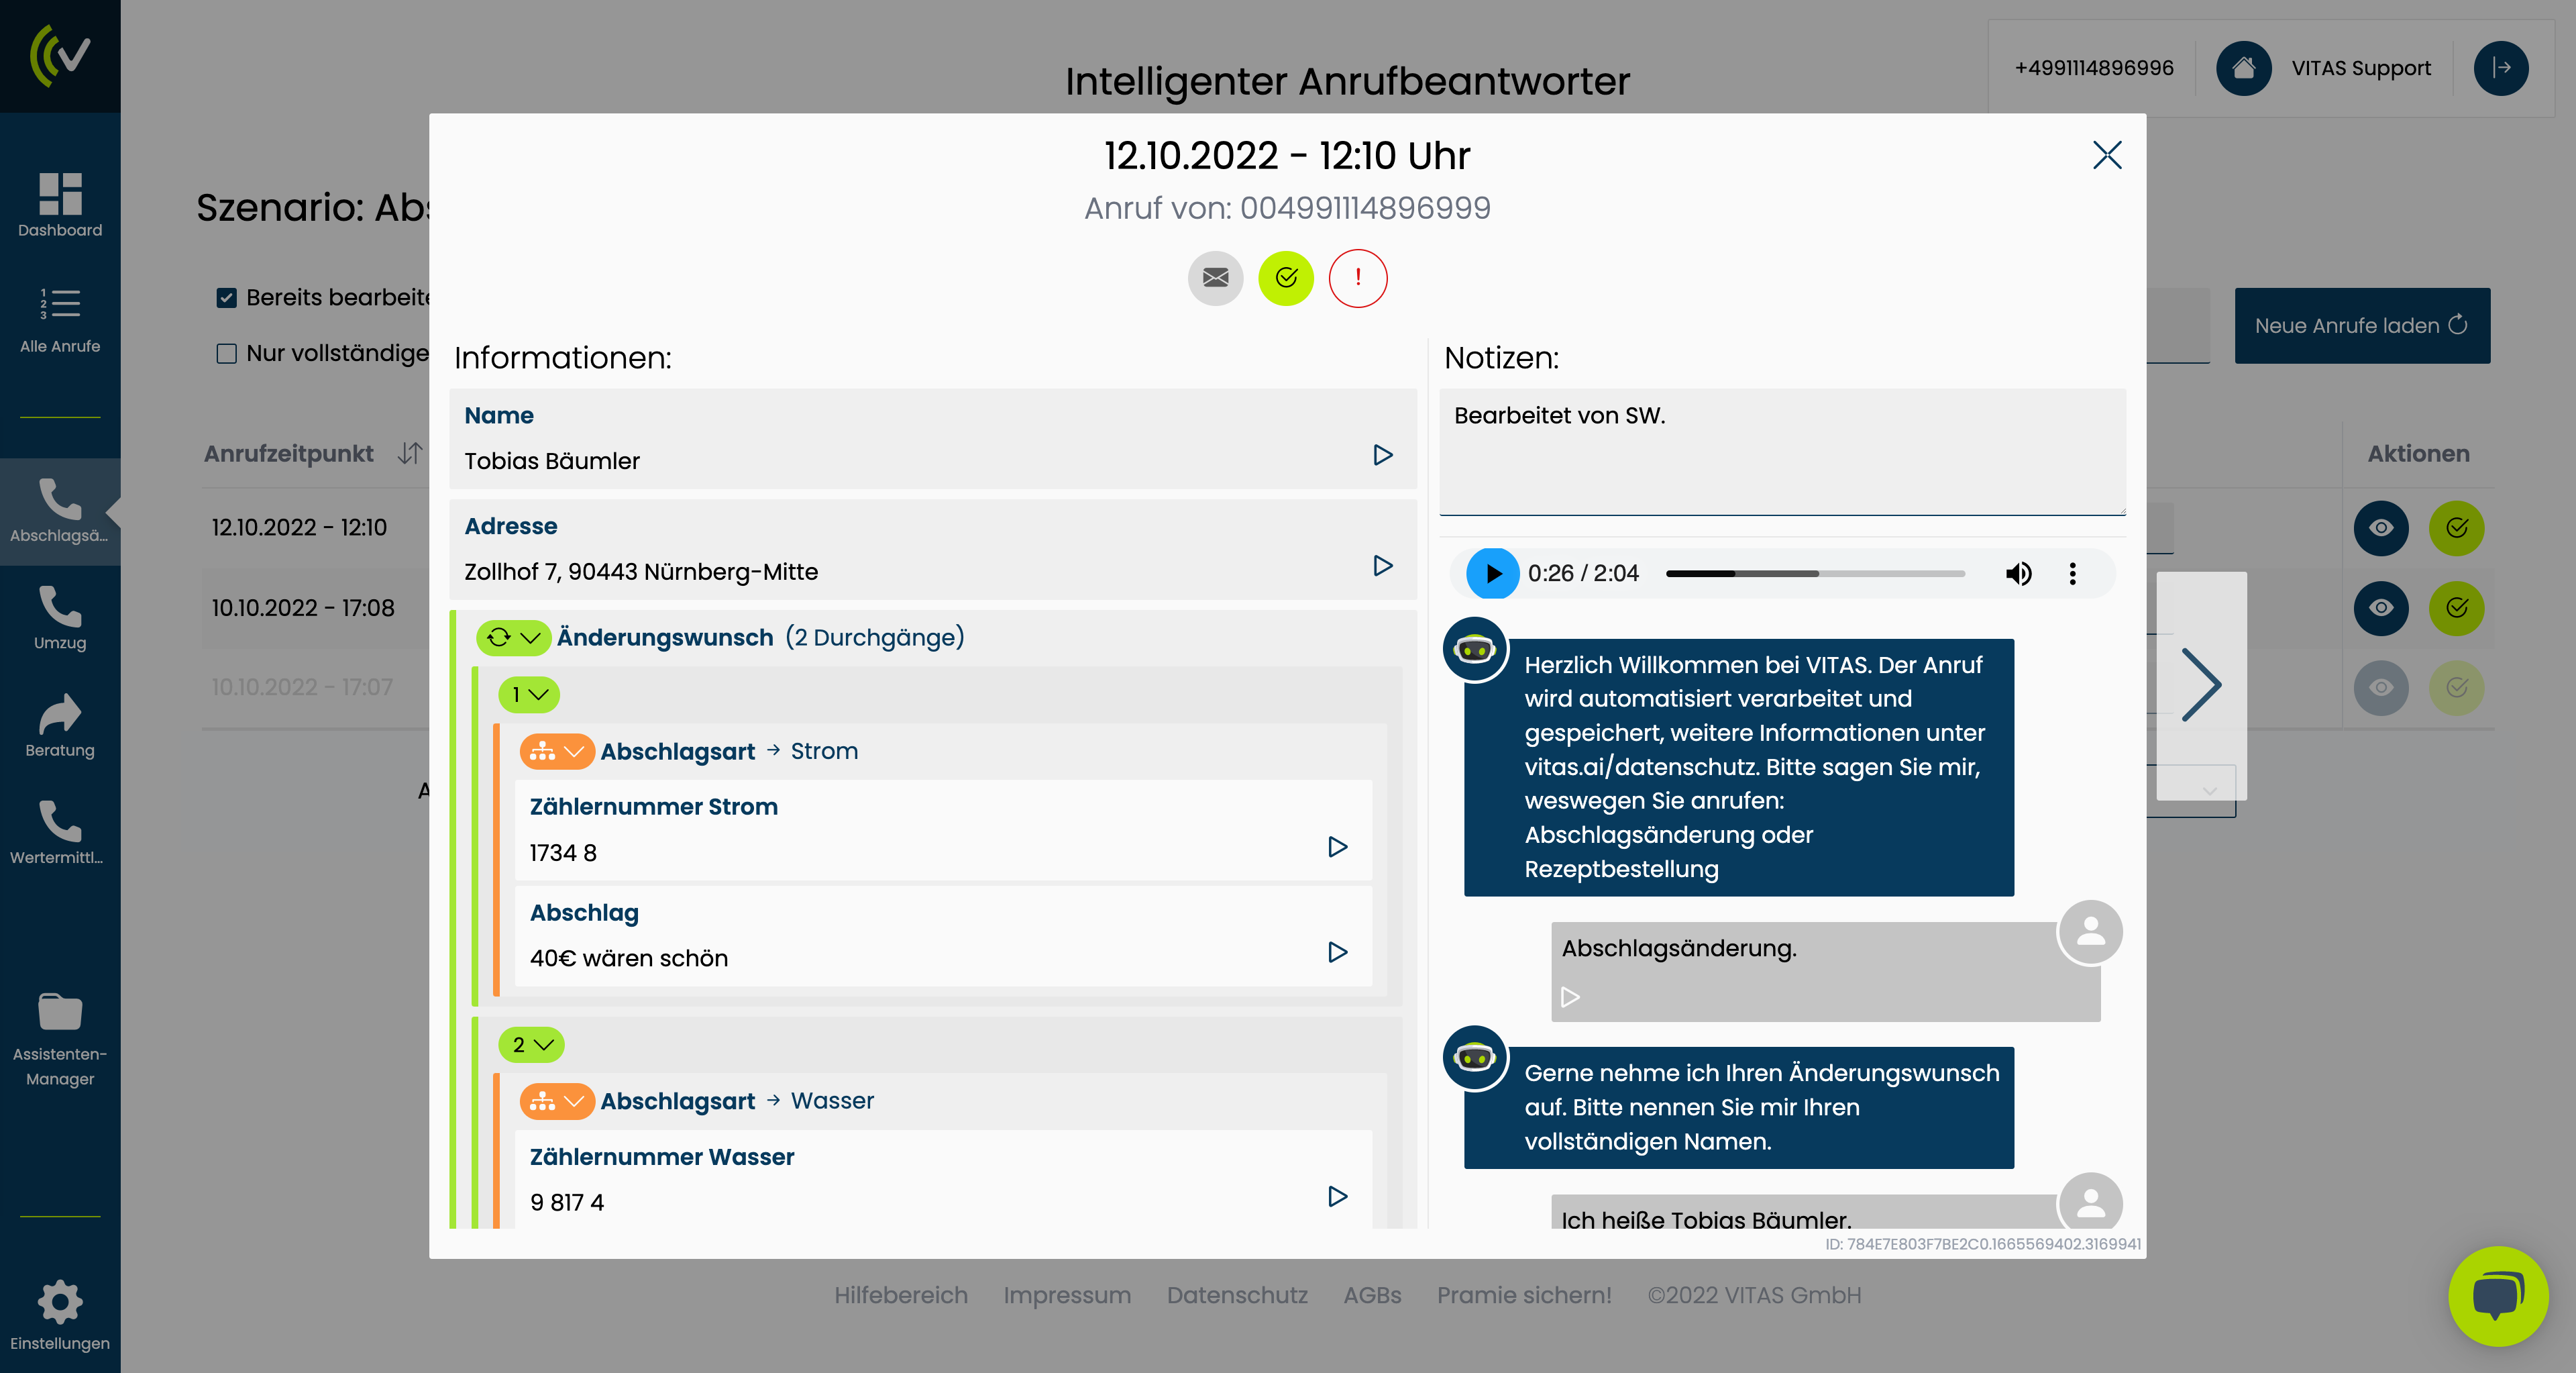The image size is (2576, 1373).
Task: Click the green mark-as-processed check icon
Action: pyautogui.click(x=1286, y=278)
